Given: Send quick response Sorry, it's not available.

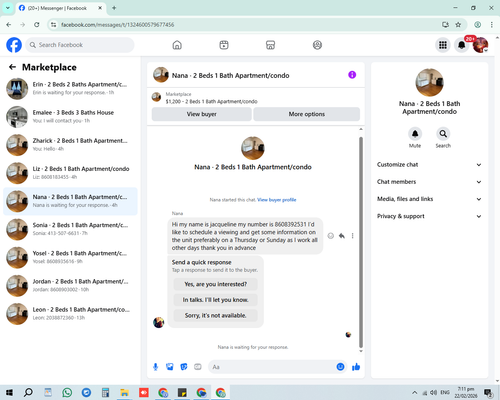Looking at the screenshot, I should tap(216, 315).
